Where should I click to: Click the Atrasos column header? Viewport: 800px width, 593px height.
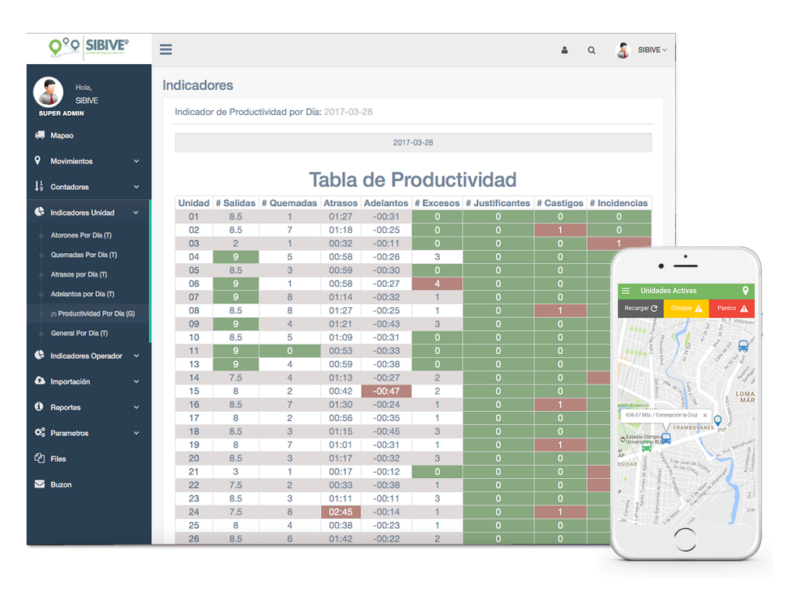tap(341, 203)
